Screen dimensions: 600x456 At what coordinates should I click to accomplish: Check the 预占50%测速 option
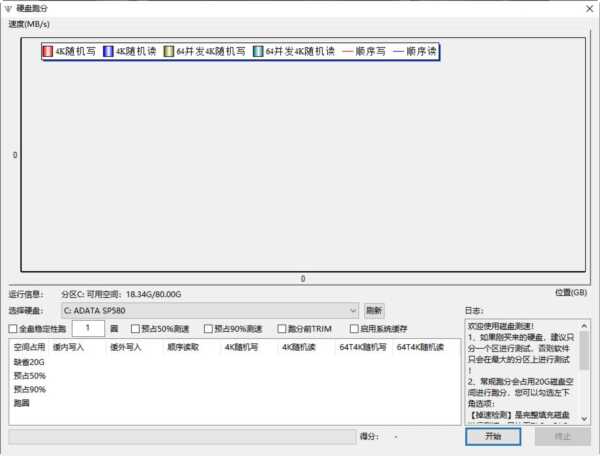pyautogui.click(x=136, y=329)
